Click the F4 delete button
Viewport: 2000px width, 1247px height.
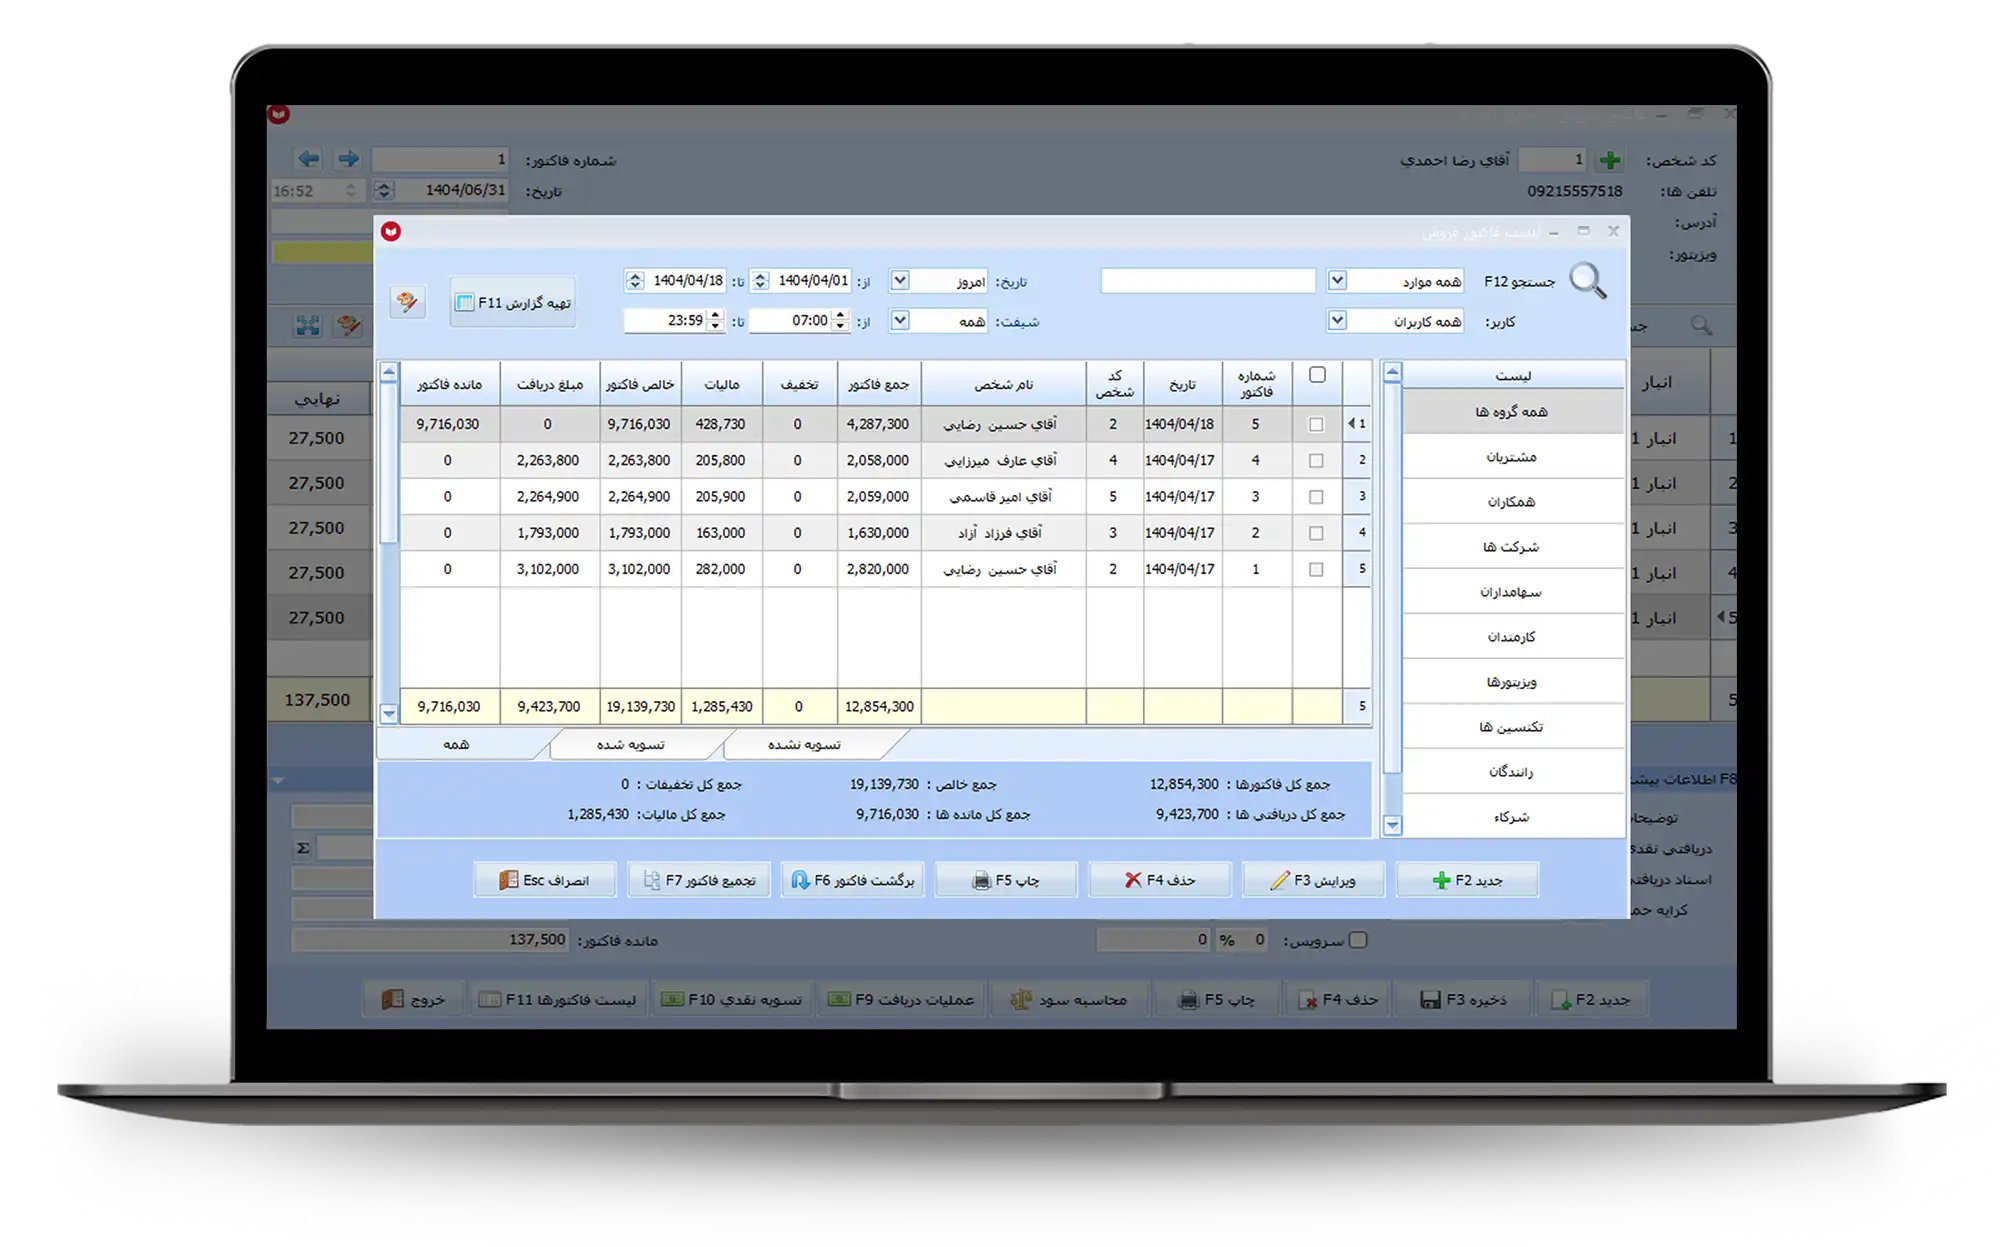click(1159, 880)
